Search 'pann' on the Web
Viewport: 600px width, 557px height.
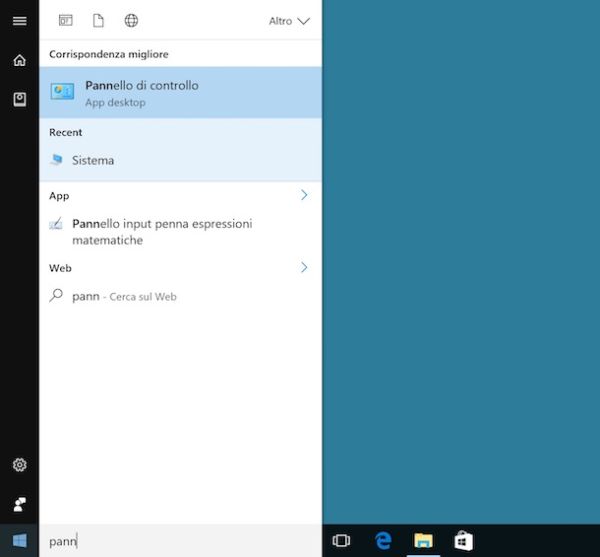(x=181, y=296)
